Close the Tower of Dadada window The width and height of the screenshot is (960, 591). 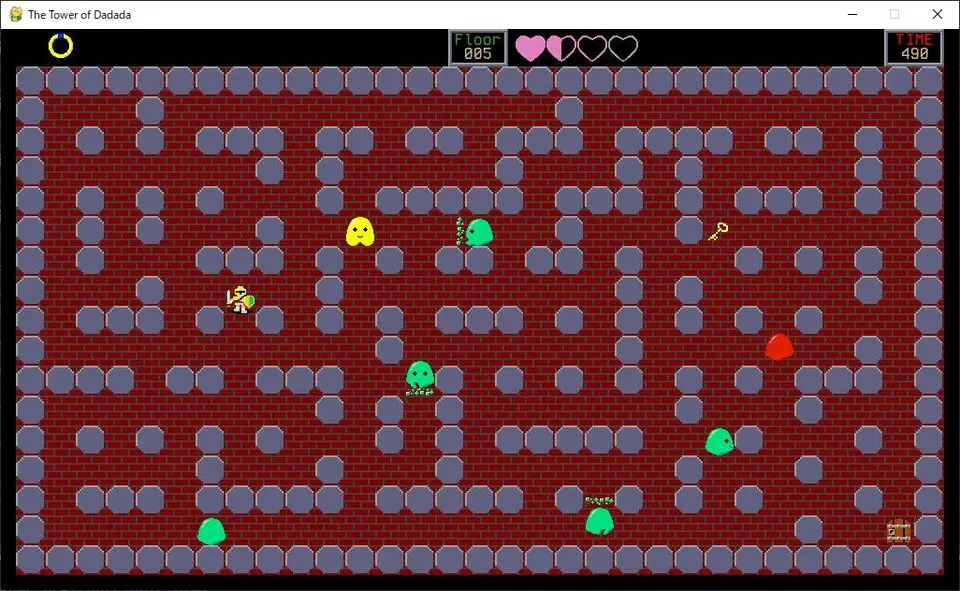(x=937, y=14)
